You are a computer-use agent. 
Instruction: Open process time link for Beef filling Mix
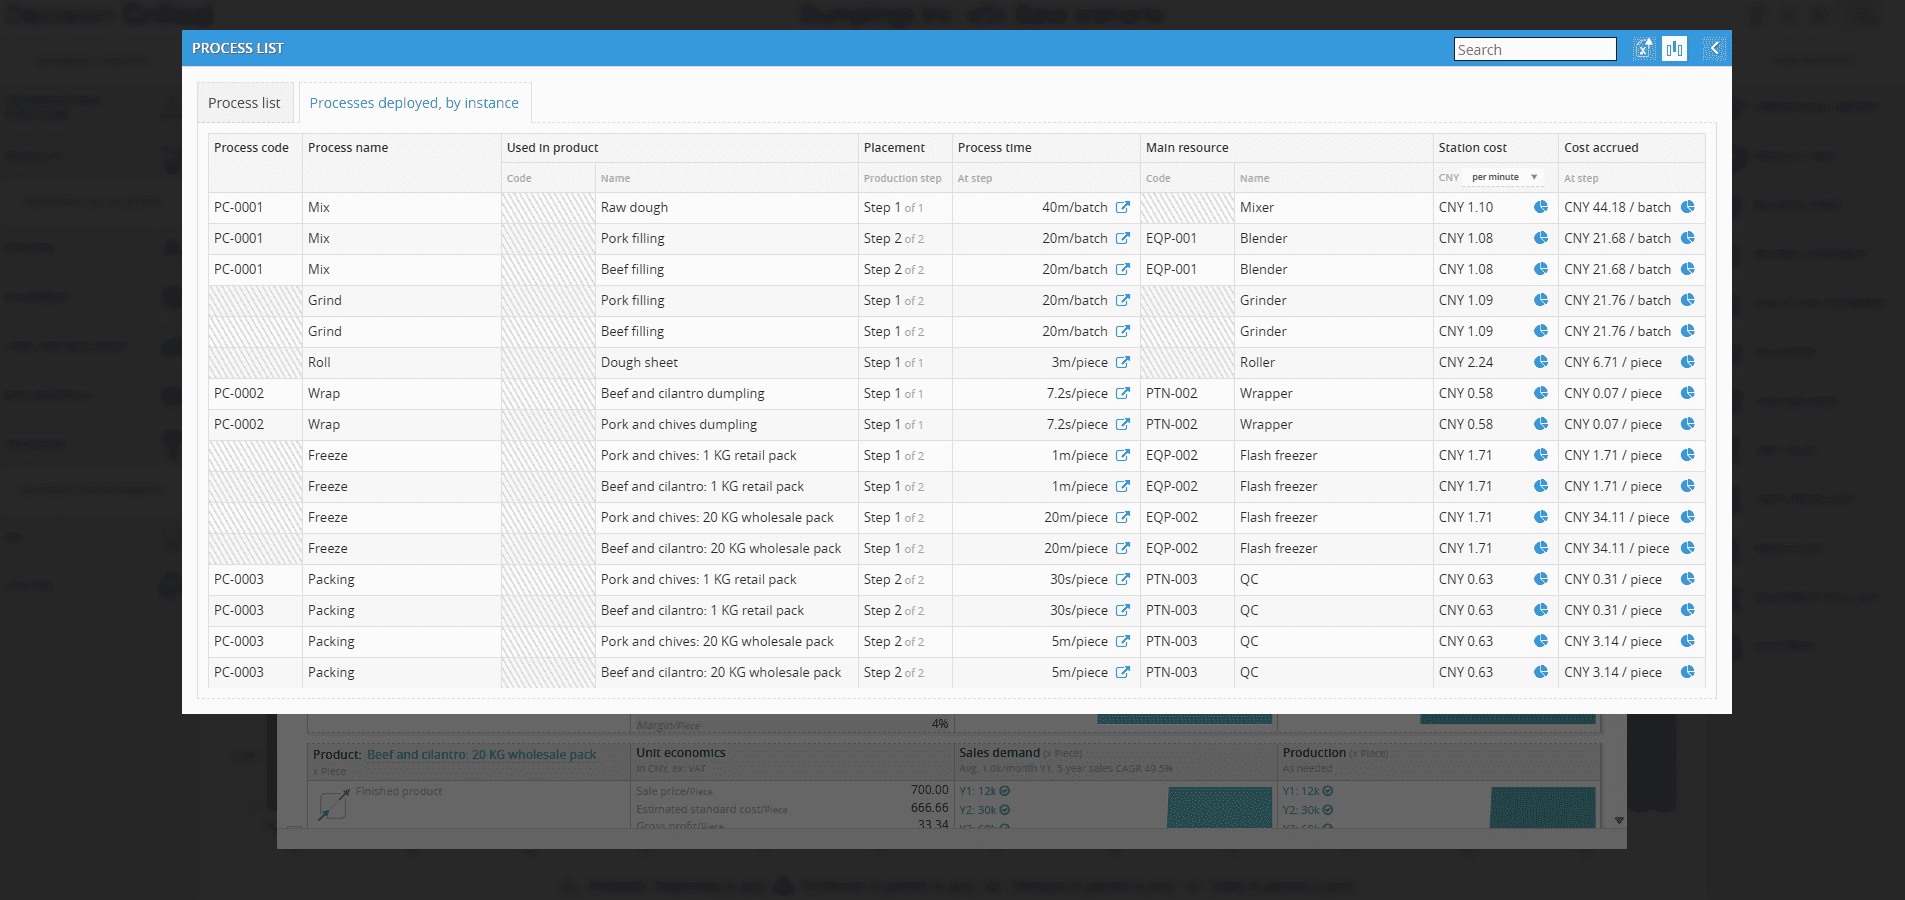pos(1123,269)
